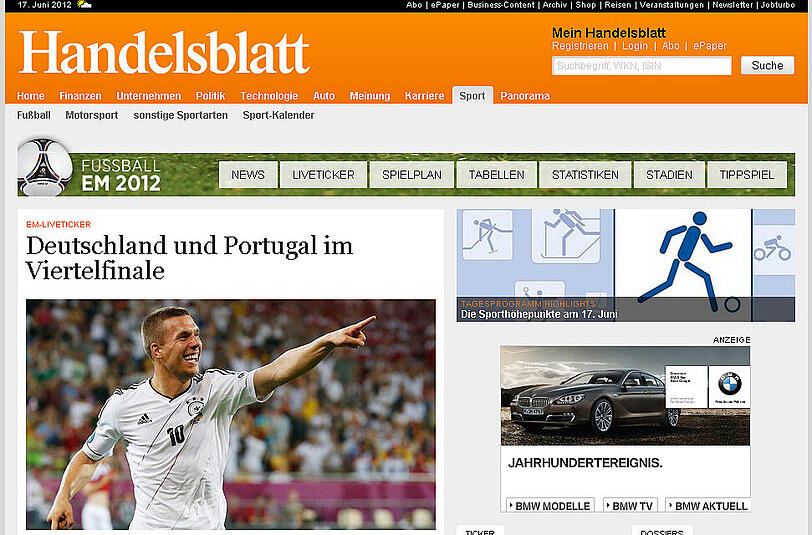Open the Jobturbo link
Viewport: 812px width, 535px height.
tap(778, 5)
